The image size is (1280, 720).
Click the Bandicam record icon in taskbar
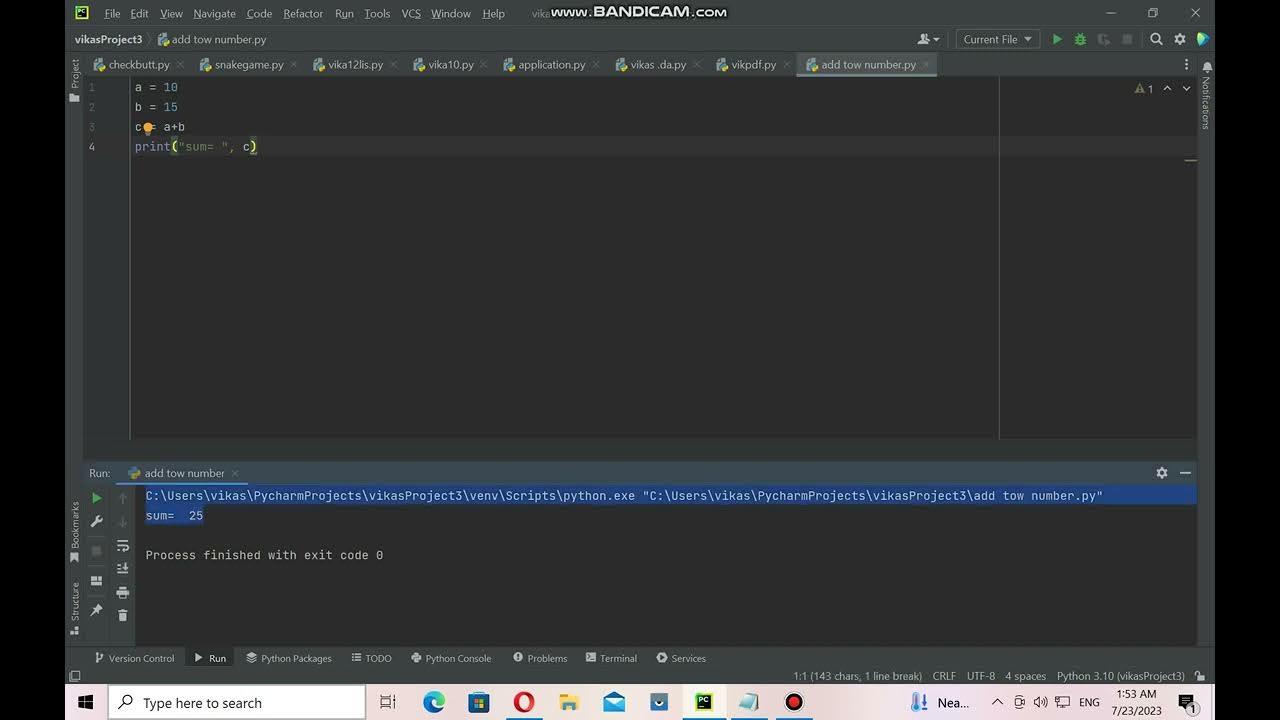794,703
